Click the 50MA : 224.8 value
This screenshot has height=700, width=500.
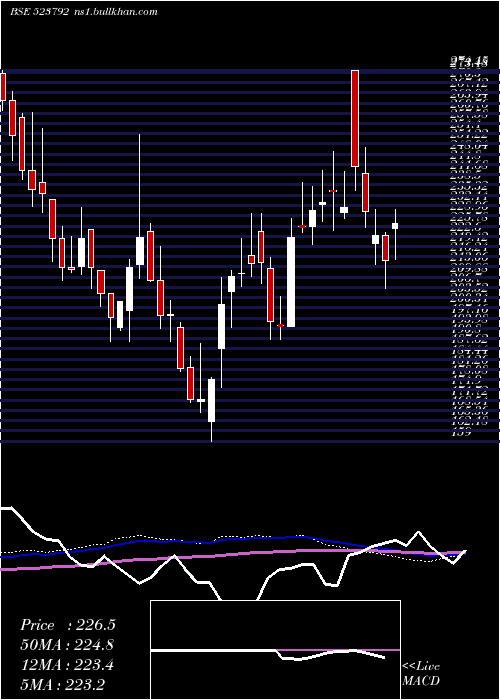coord(67,645)
